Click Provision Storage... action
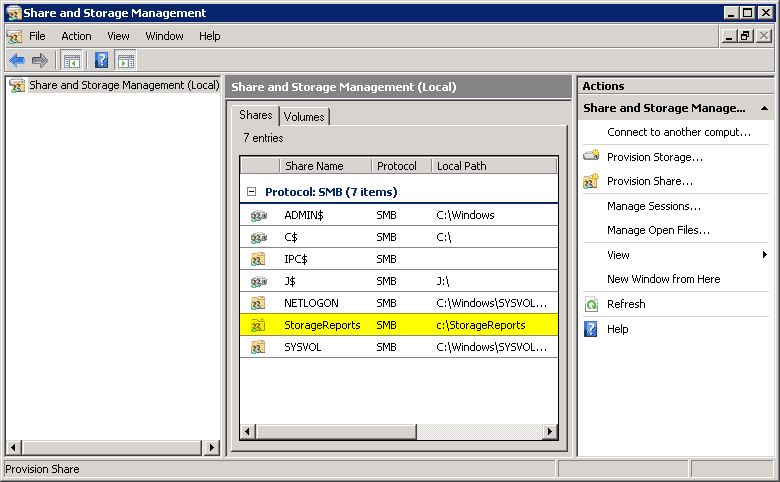Viewport: 780px width, 482px height. coord(655,157)
